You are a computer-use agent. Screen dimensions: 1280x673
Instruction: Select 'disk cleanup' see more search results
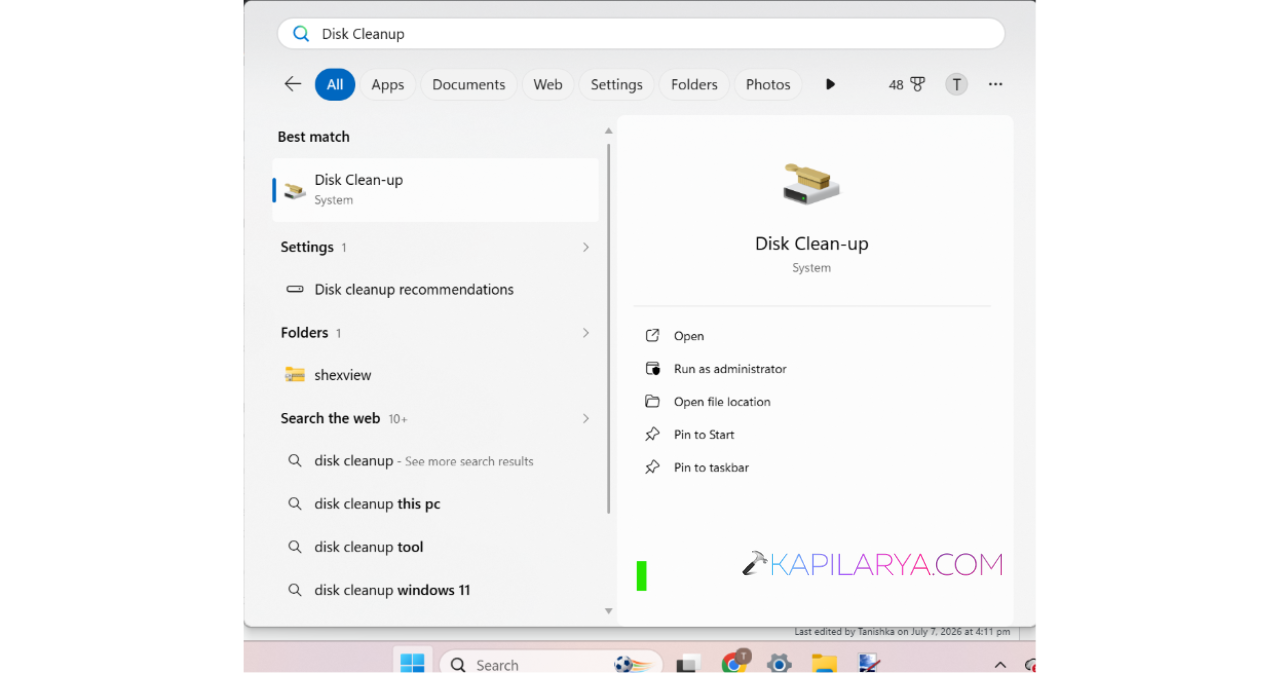point(435,461)
